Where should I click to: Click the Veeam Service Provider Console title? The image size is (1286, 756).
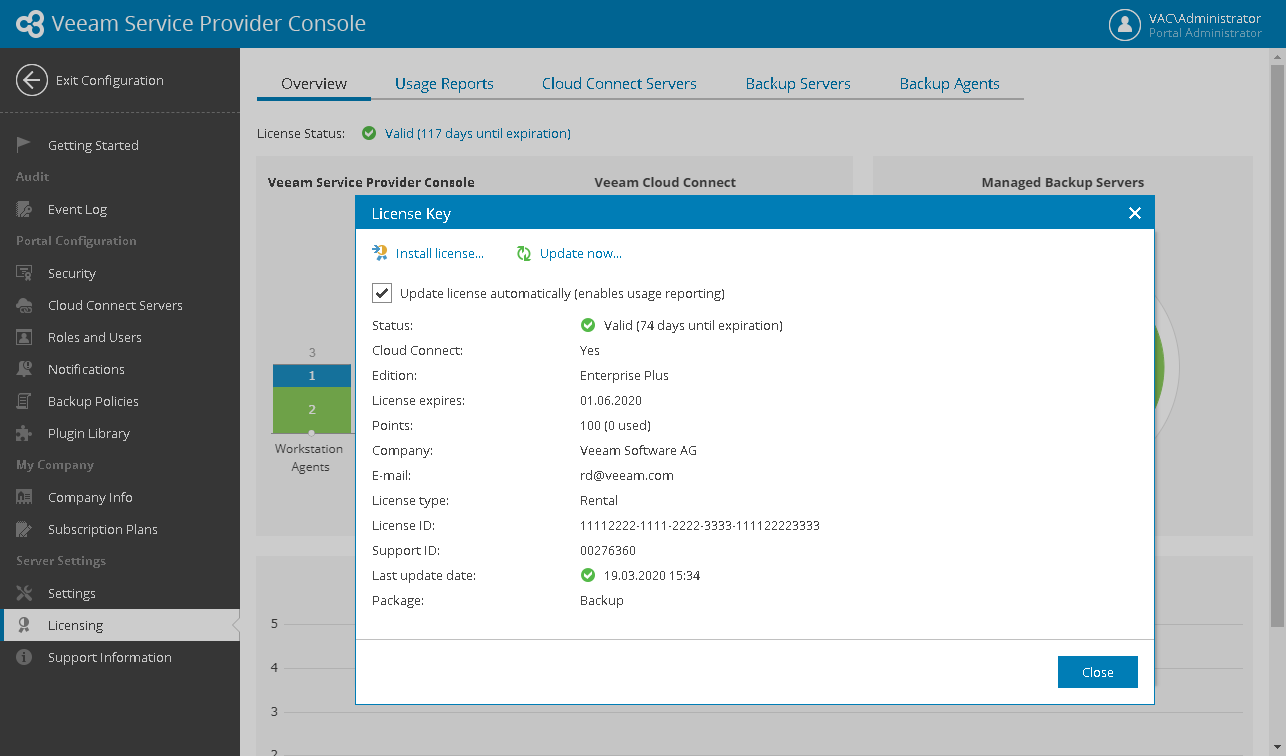(208, 23)
